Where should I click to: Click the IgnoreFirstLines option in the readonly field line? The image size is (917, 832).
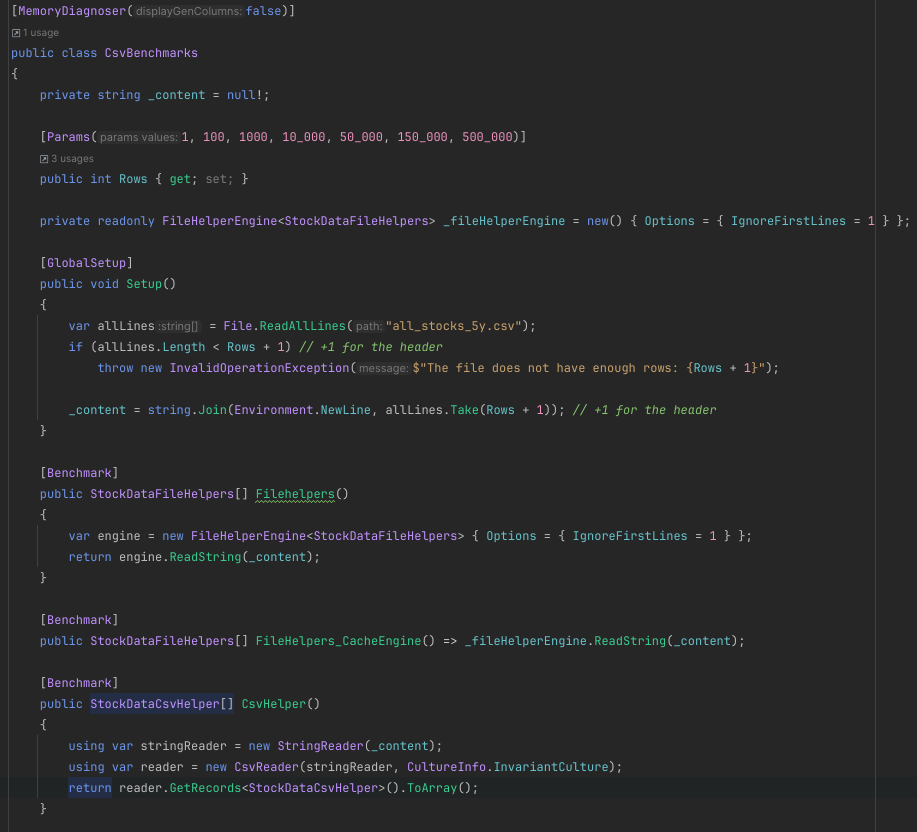click(x=788, y=222)
